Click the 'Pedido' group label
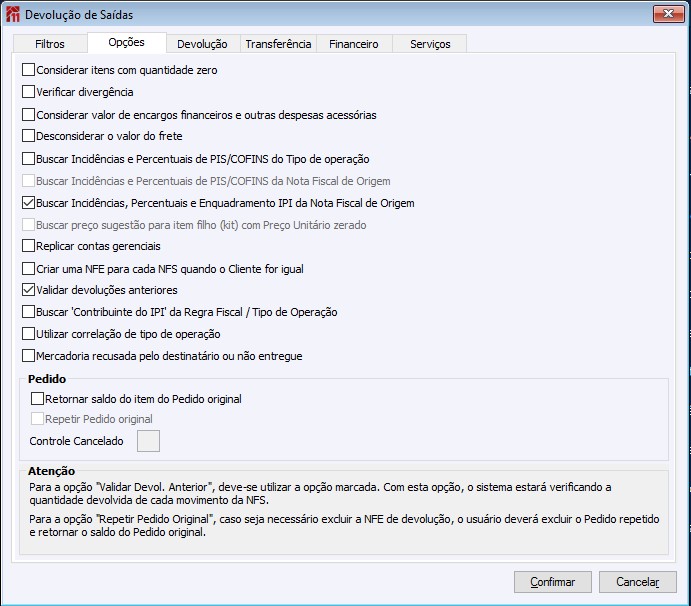Viewport: 691px width, 606px height. point(47,379)
